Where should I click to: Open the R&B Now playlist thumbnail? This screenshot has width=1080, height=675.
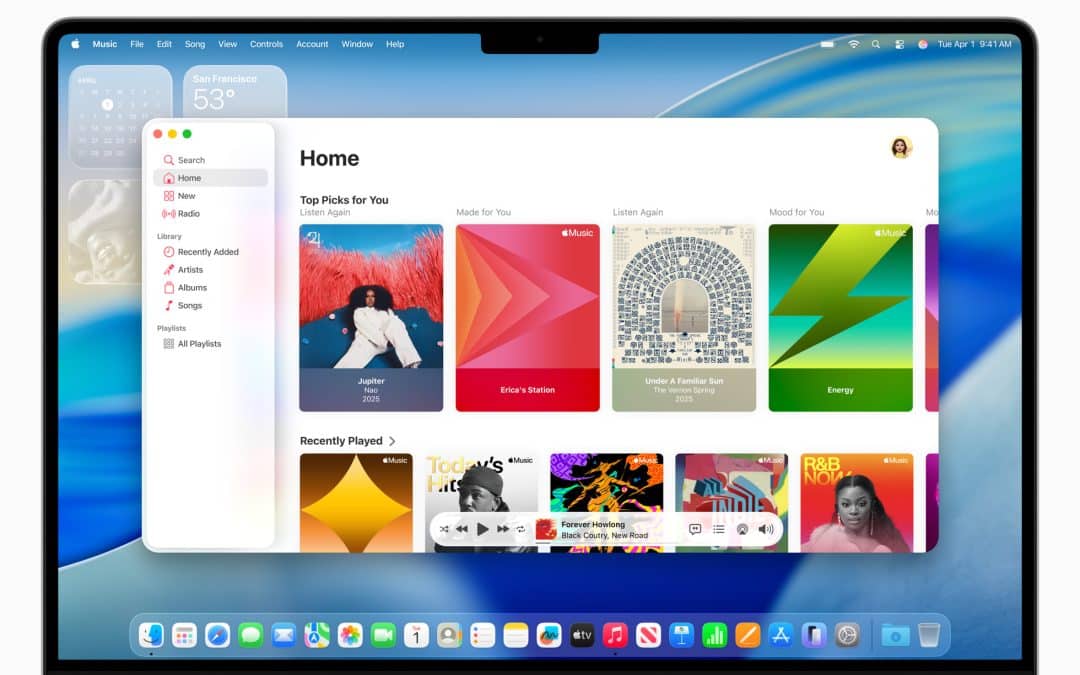tap(857, 503)
